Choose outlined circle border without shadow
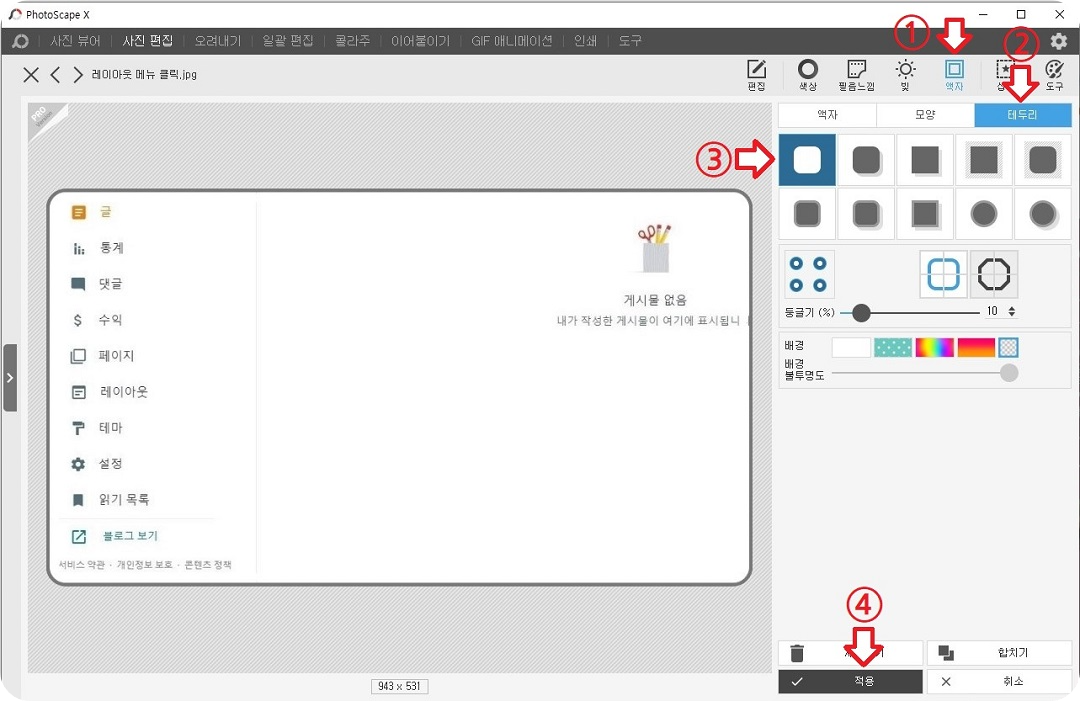 984,213
